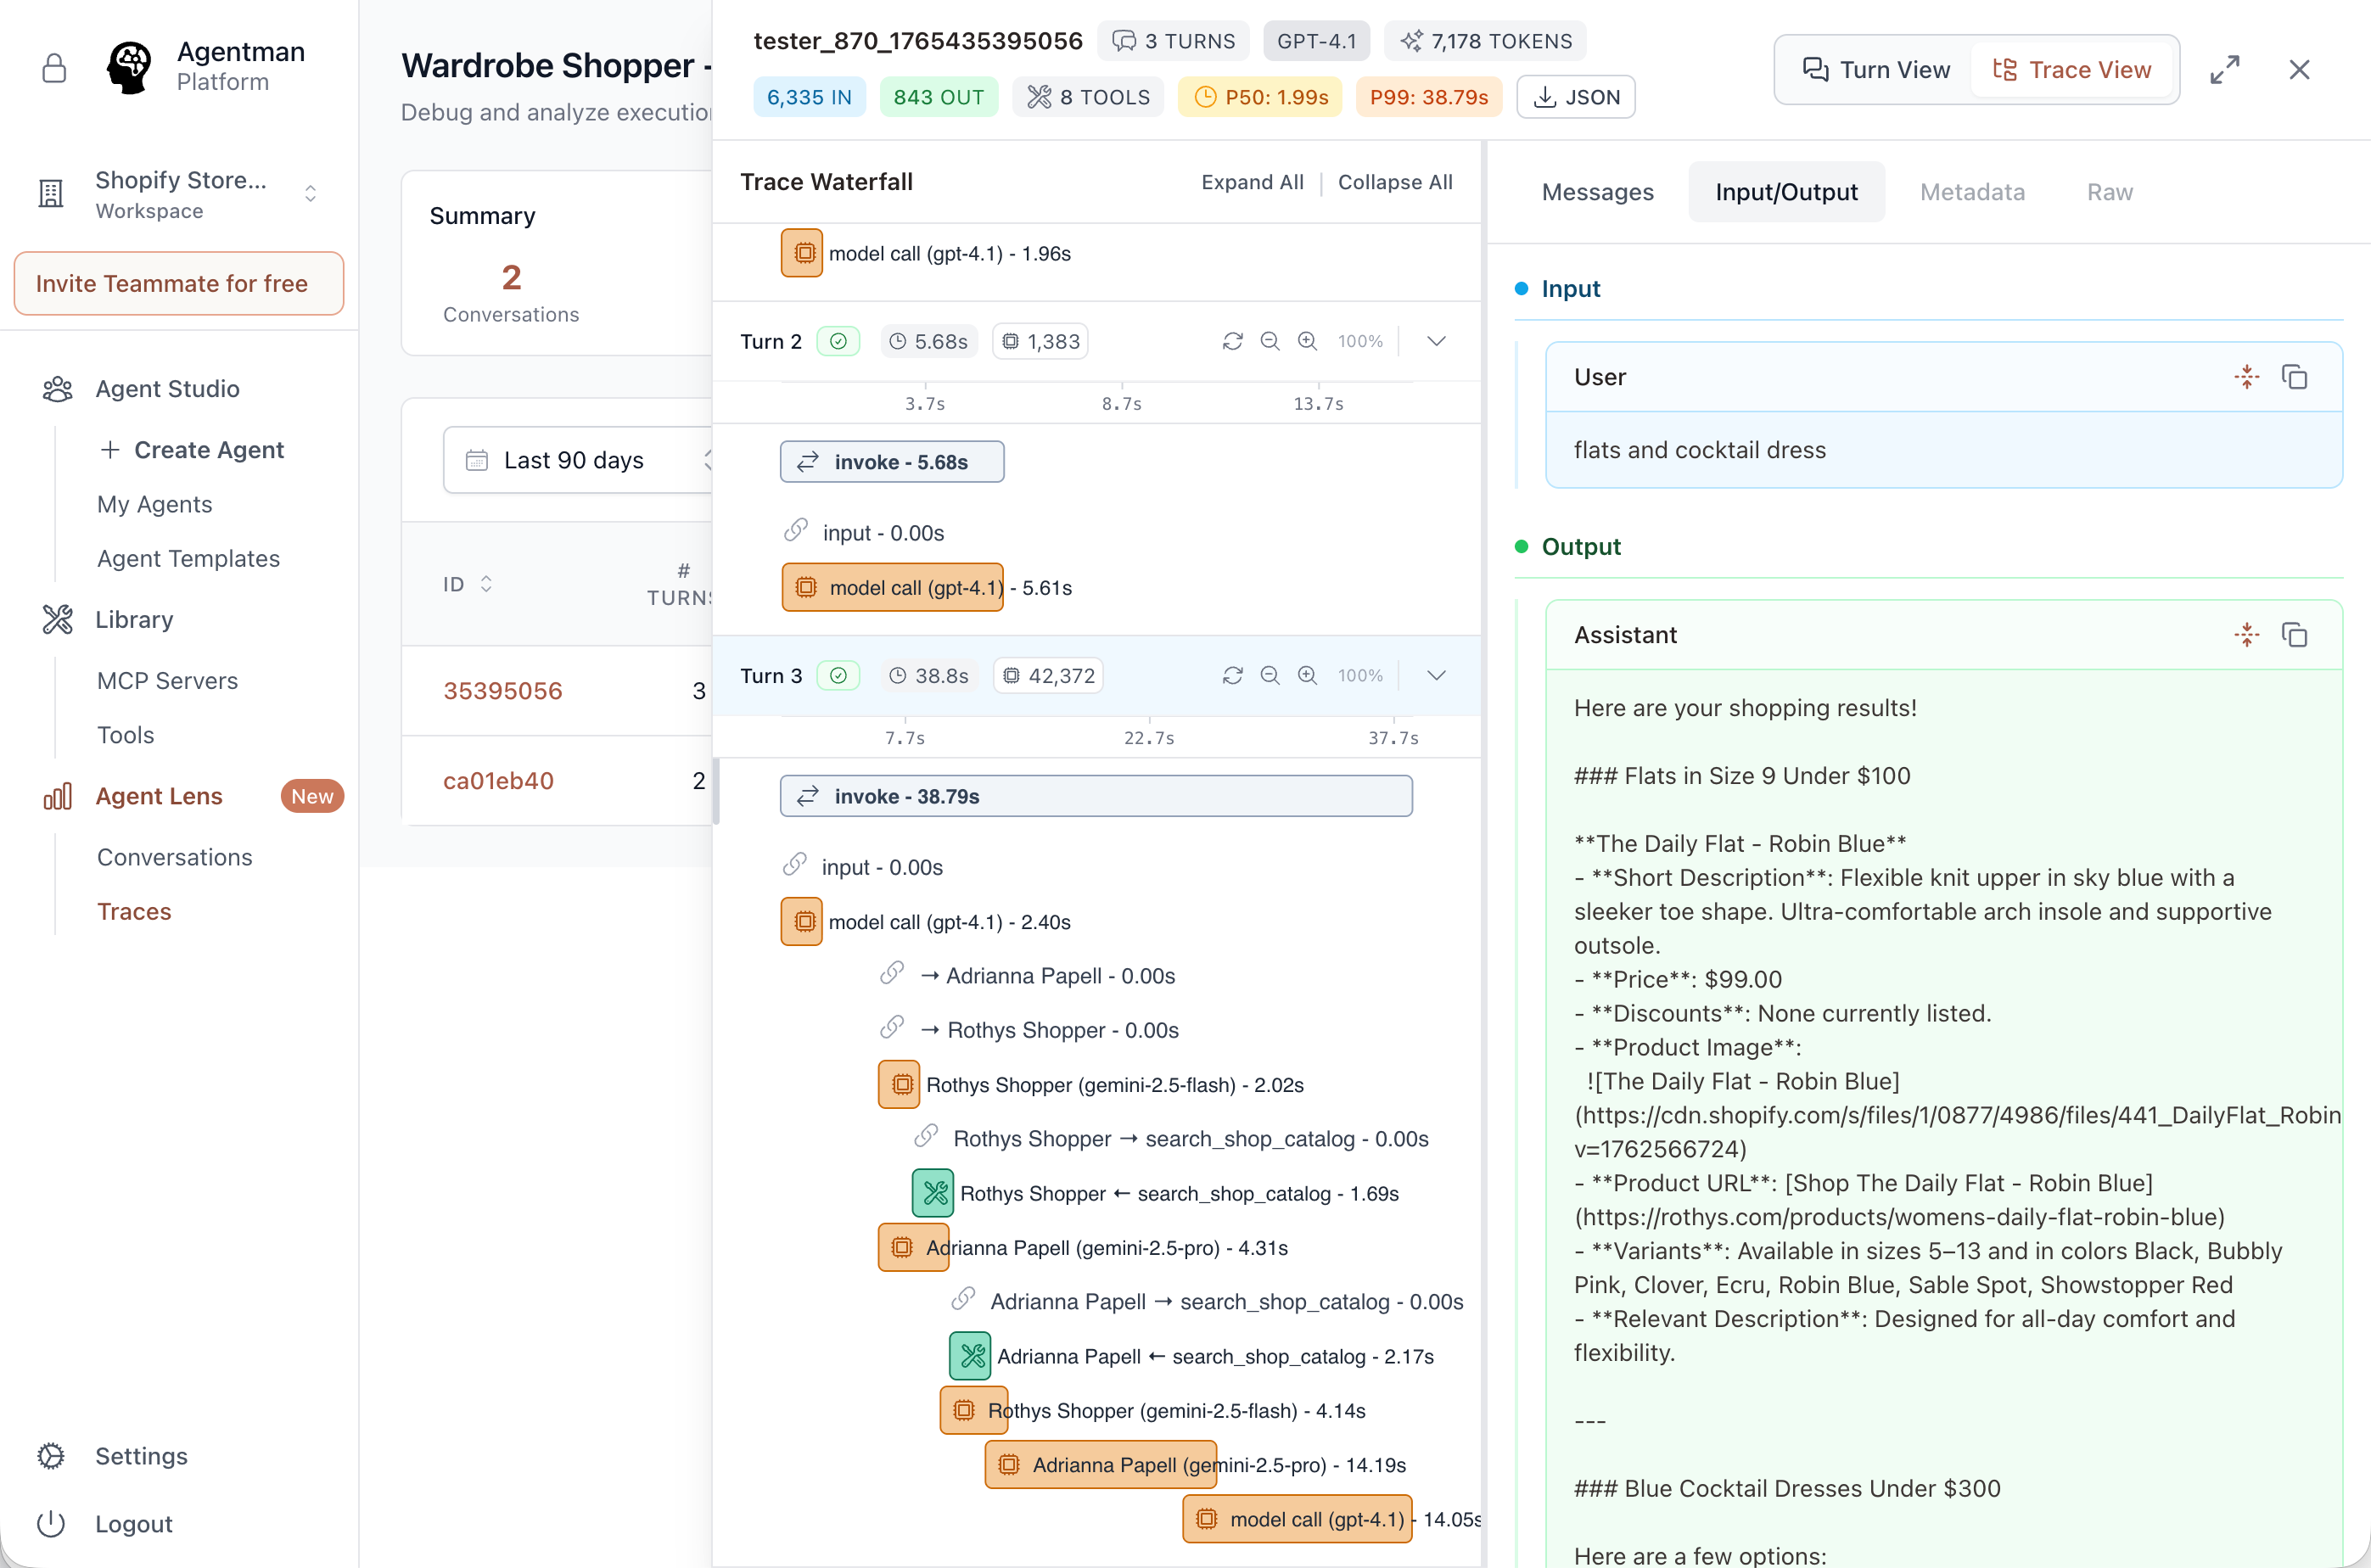Image resolution: width=2371 pixels, height=1568 pixels.
Task: Copy the Assistant output message
Action: (2294, 635)
